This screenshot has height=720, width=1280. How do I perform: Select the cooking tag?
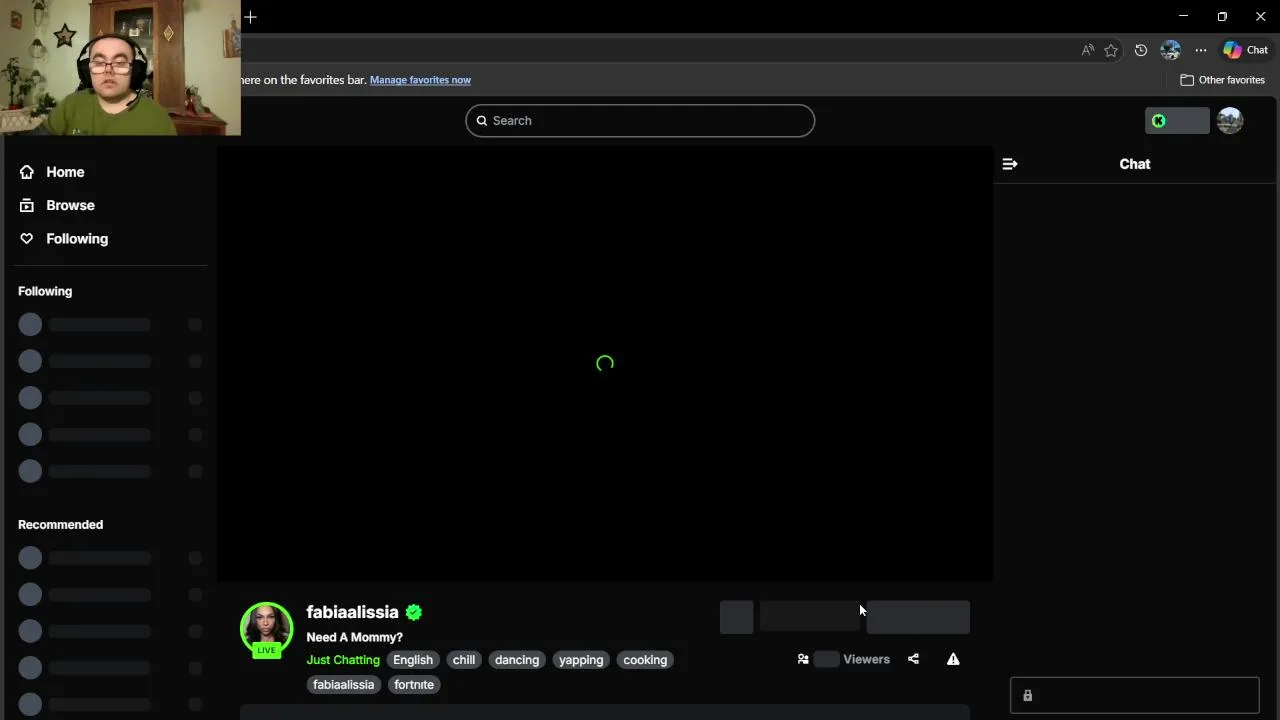(x=645, y=660)
